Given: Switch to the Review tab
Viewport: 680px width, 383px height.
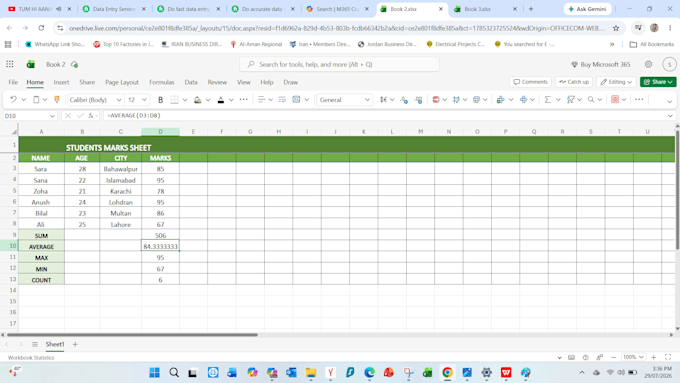Looking at the screenshot, I should point(217,82).
